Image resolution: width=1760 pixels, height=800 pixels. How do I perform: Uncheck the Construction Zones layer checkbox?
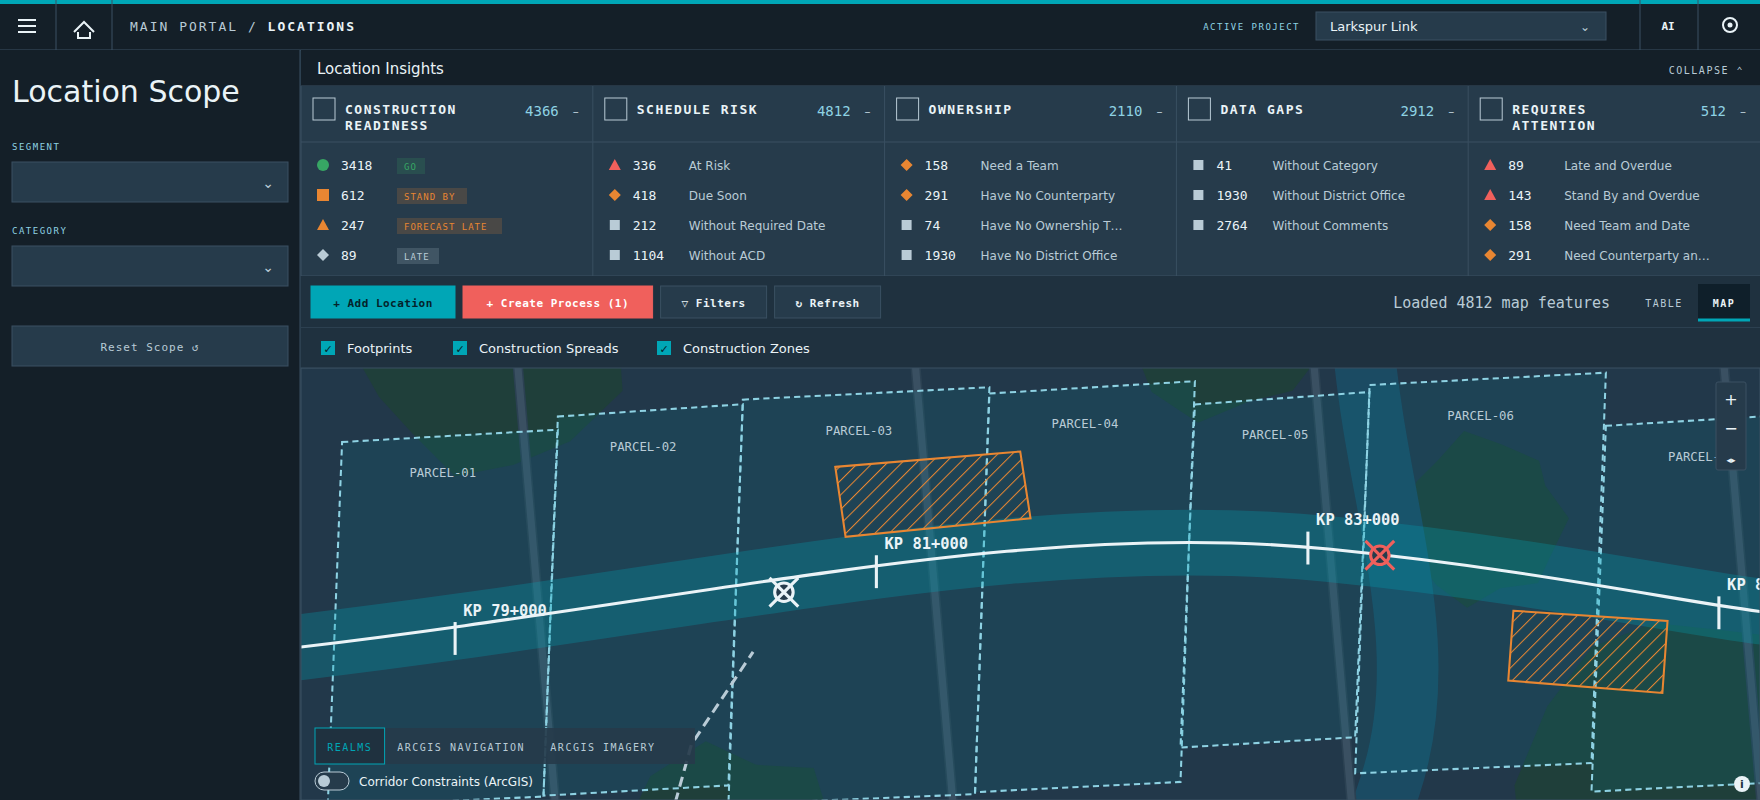click(x=664, y=348)
